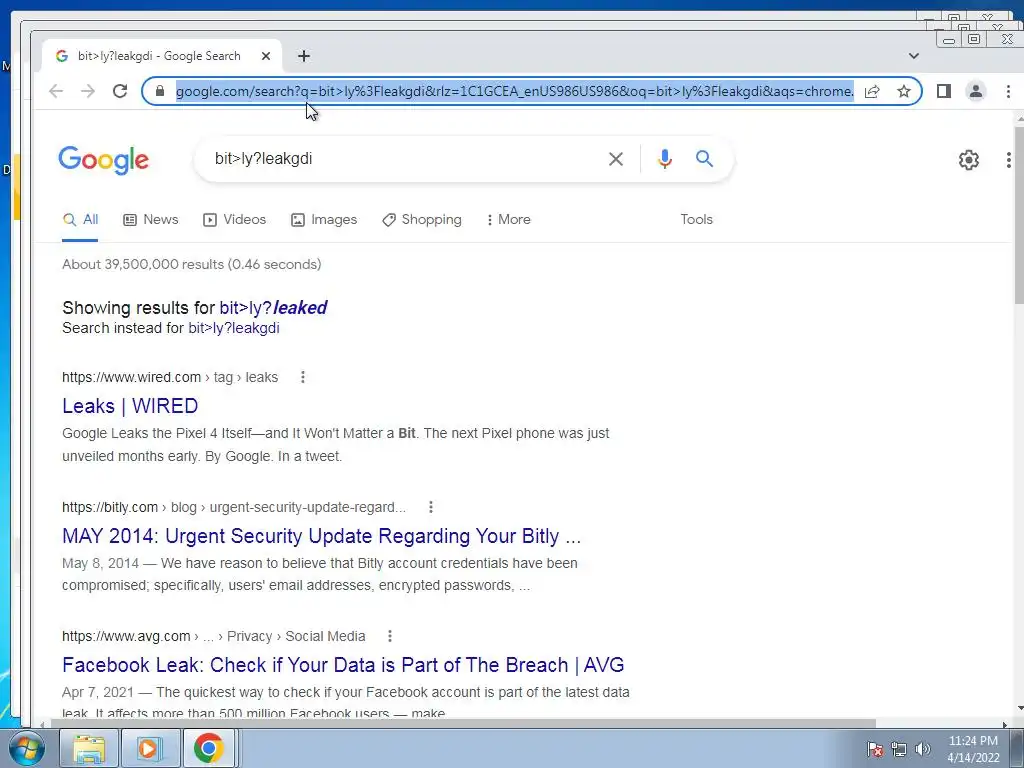Switch to the Shopping tab
Screen dimensions: 1024x768
click(x=422, y=220)
